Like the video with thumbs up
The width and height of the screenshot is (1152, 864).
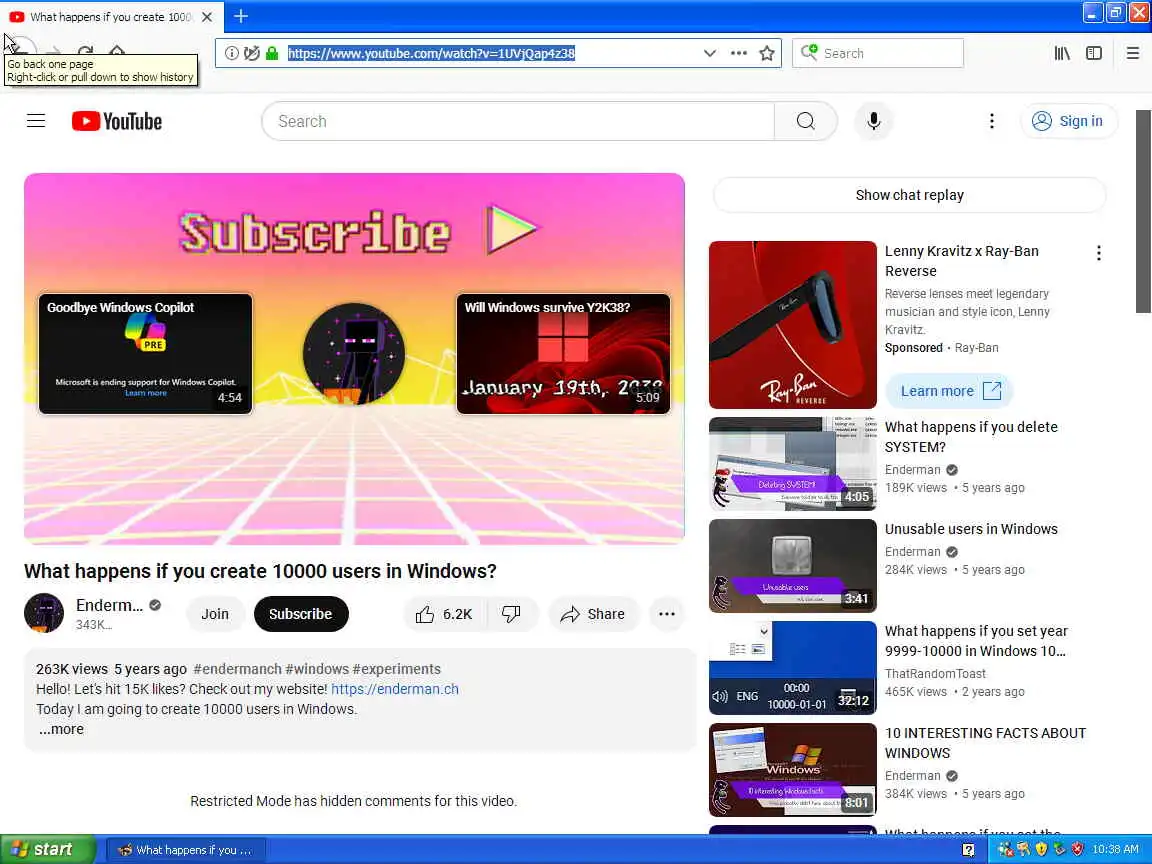tap(444, 614)
